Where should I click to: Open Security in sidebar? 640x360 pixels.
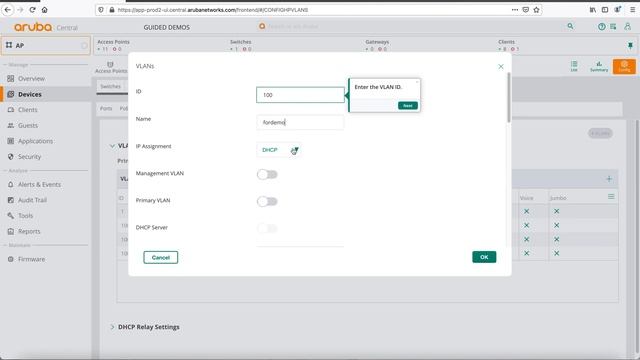point(29,157)
